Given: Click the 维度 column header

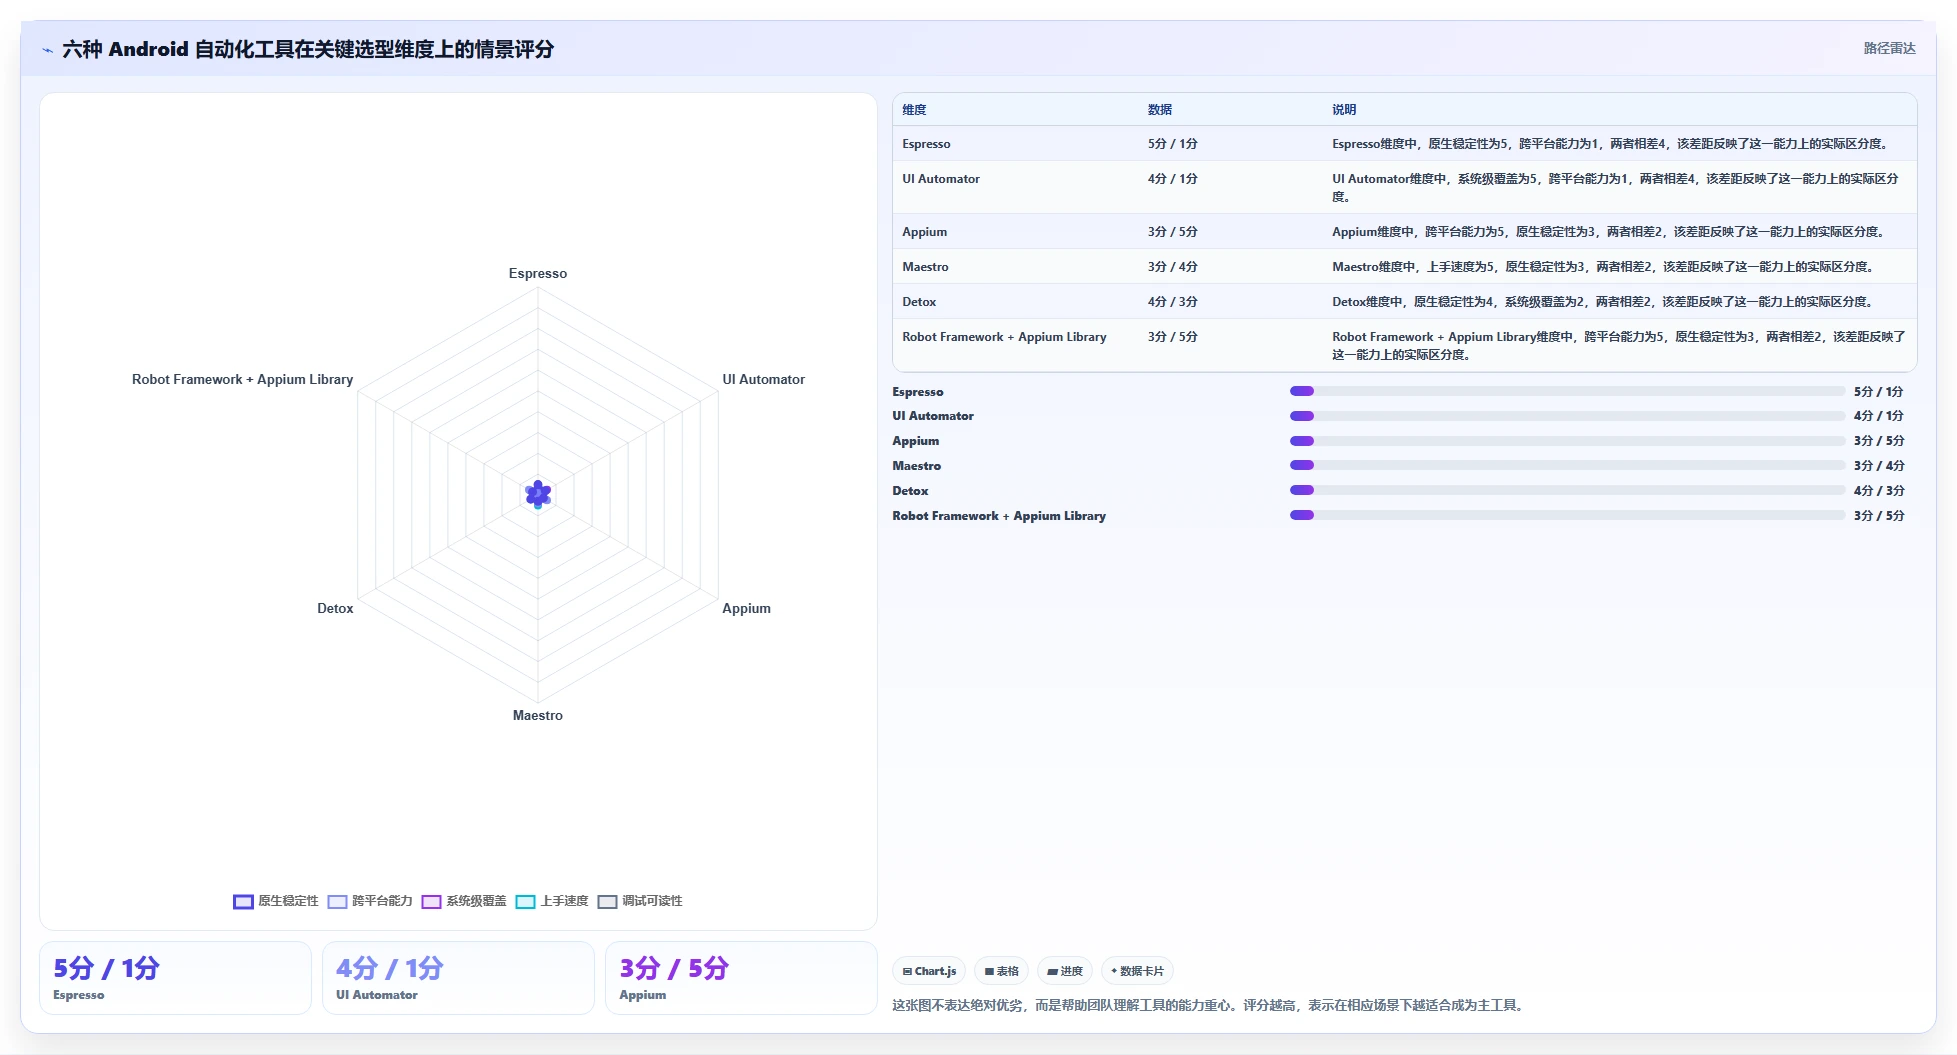Looking at the screenshot, I should [914, 110].
